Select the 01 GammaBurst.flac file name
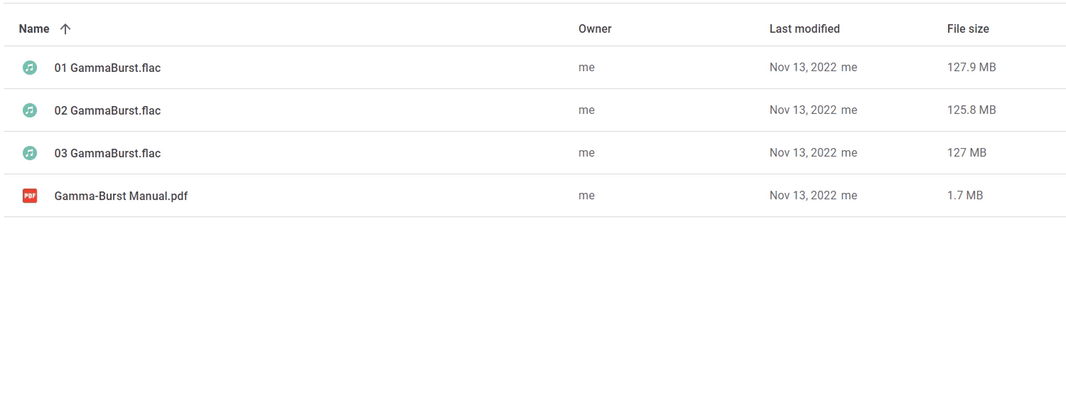Viewport: 1066px width, 420px height. pyautogui.click(x=107, y=67)
